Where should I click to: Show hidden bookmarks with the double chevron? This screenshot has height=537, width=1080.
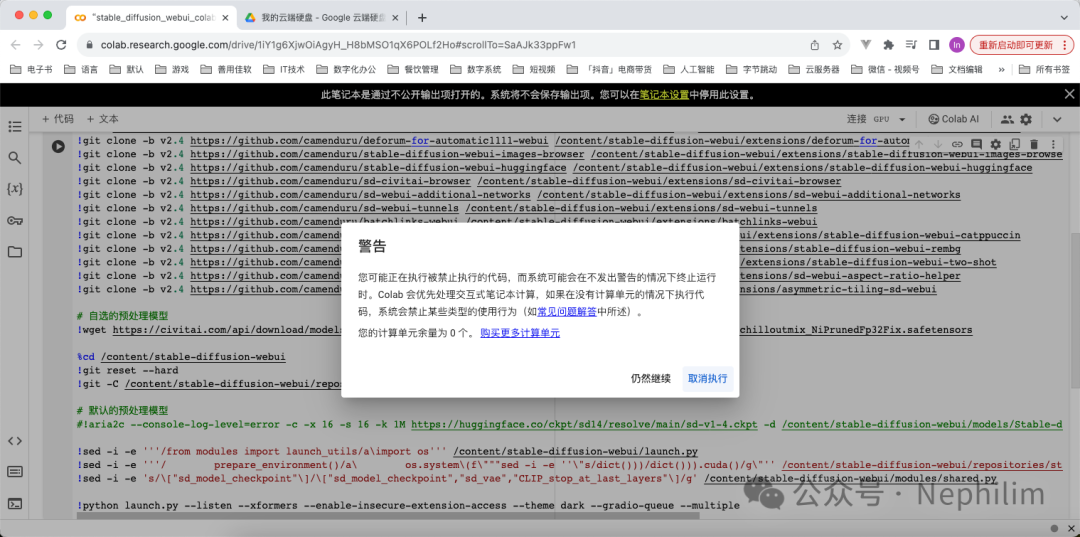pyautogui.click(x=1001, y=69)
